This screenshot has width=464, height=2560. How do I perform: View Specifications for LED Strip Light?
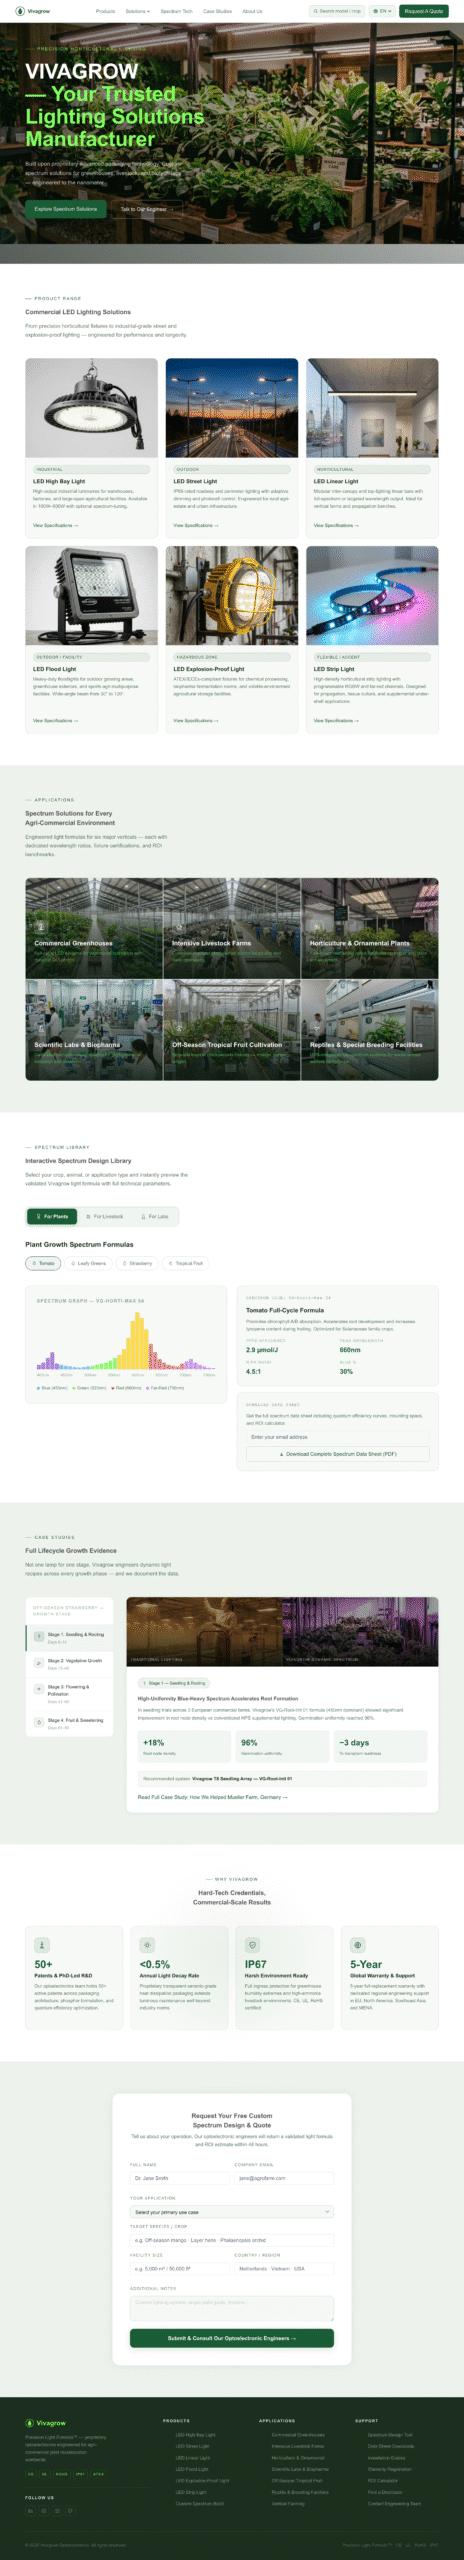point(336,720)
